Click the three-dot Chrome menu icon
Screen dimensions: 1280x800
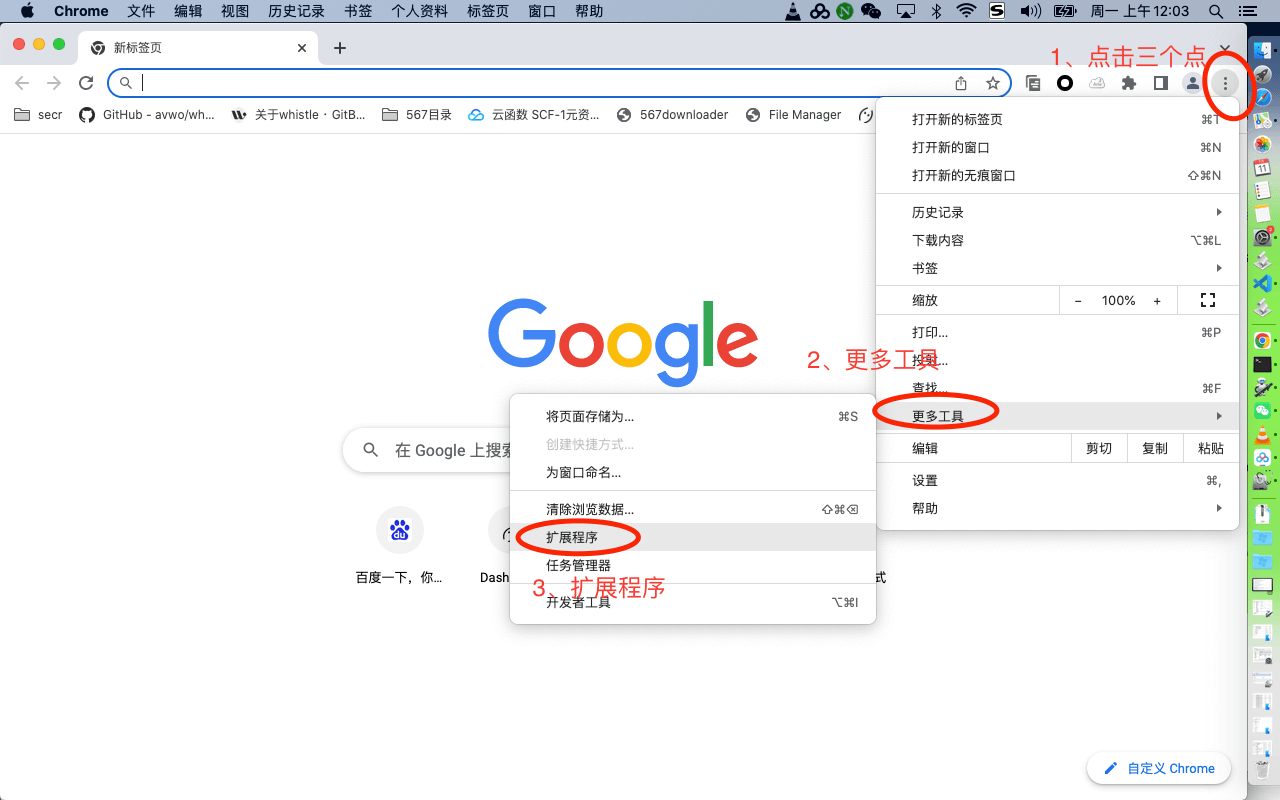(x=1225, y=83)
